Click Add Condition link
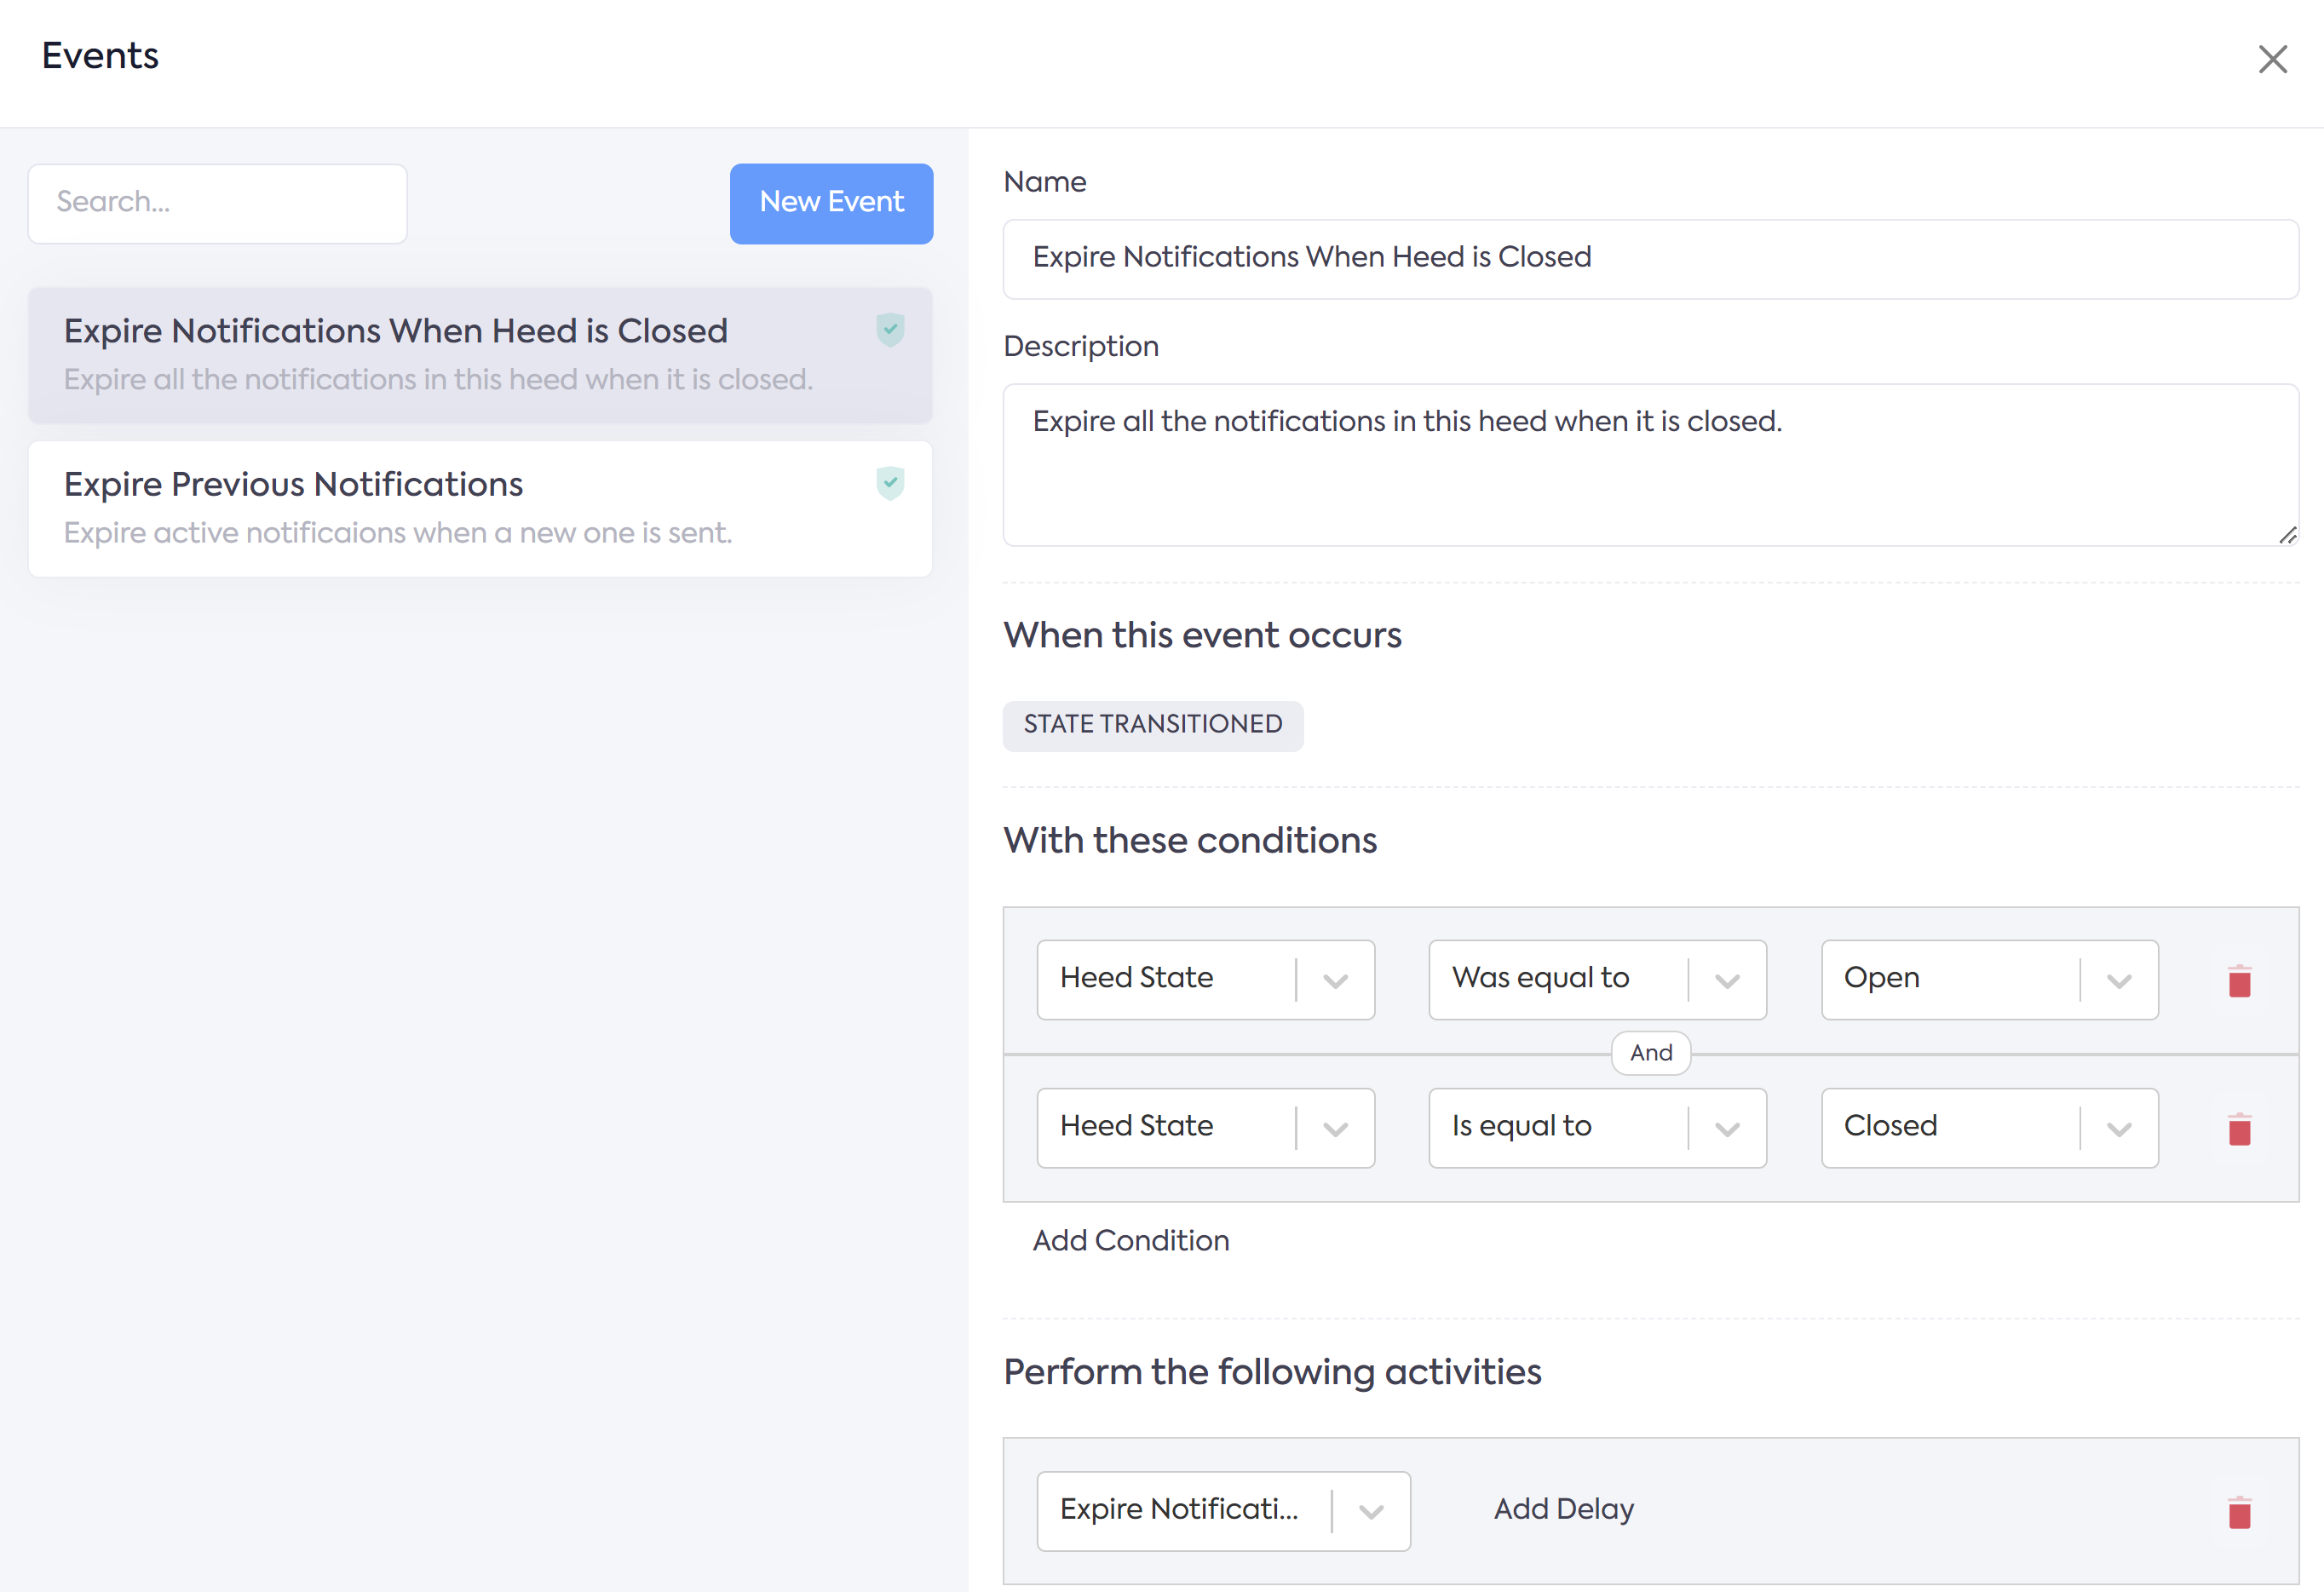This screenshot has height=1592, width=2324. coord(1130,1240)
